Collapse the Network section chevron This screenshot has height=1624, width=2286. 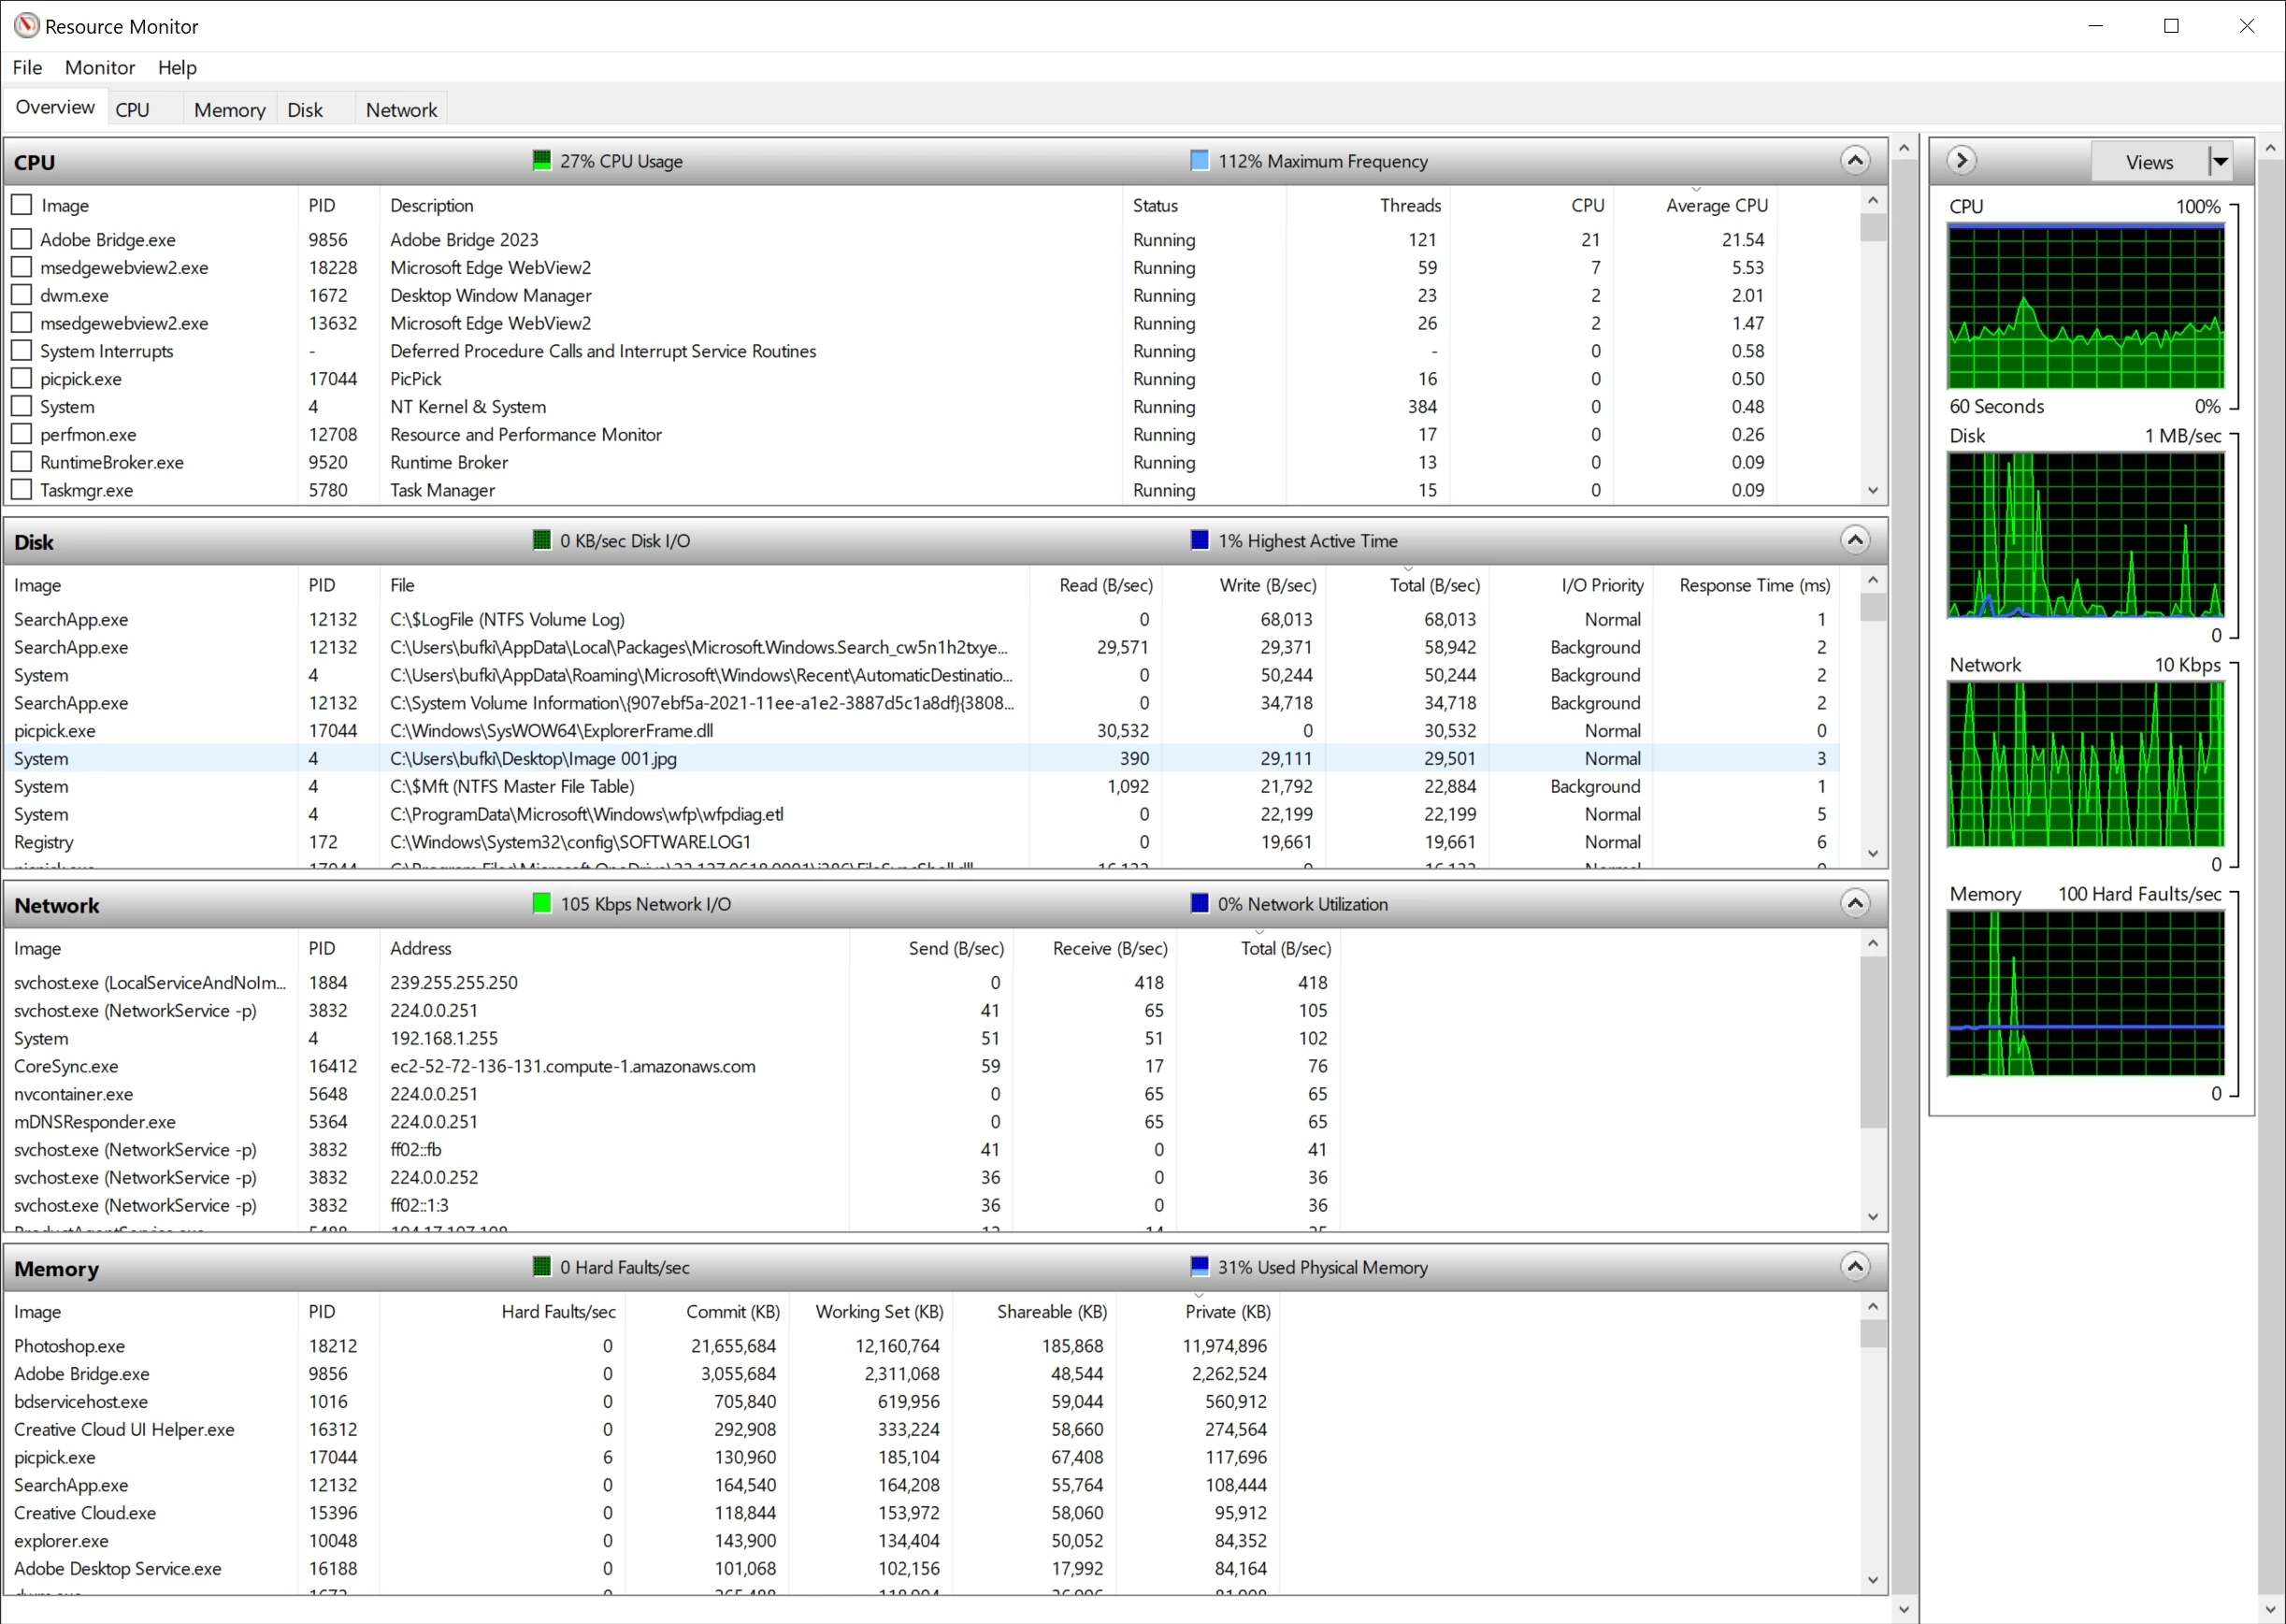1854,903
